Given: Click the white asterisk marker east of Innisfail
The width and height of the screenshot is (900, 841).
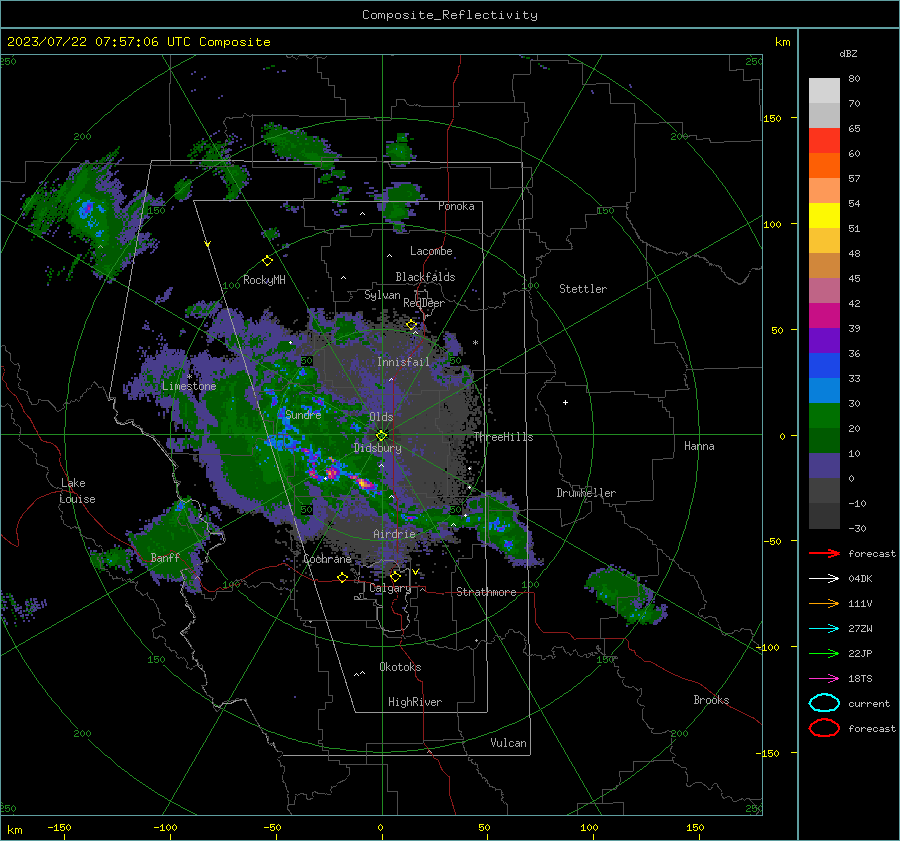Looking at the screenshot, I should (x=475, y=343).
